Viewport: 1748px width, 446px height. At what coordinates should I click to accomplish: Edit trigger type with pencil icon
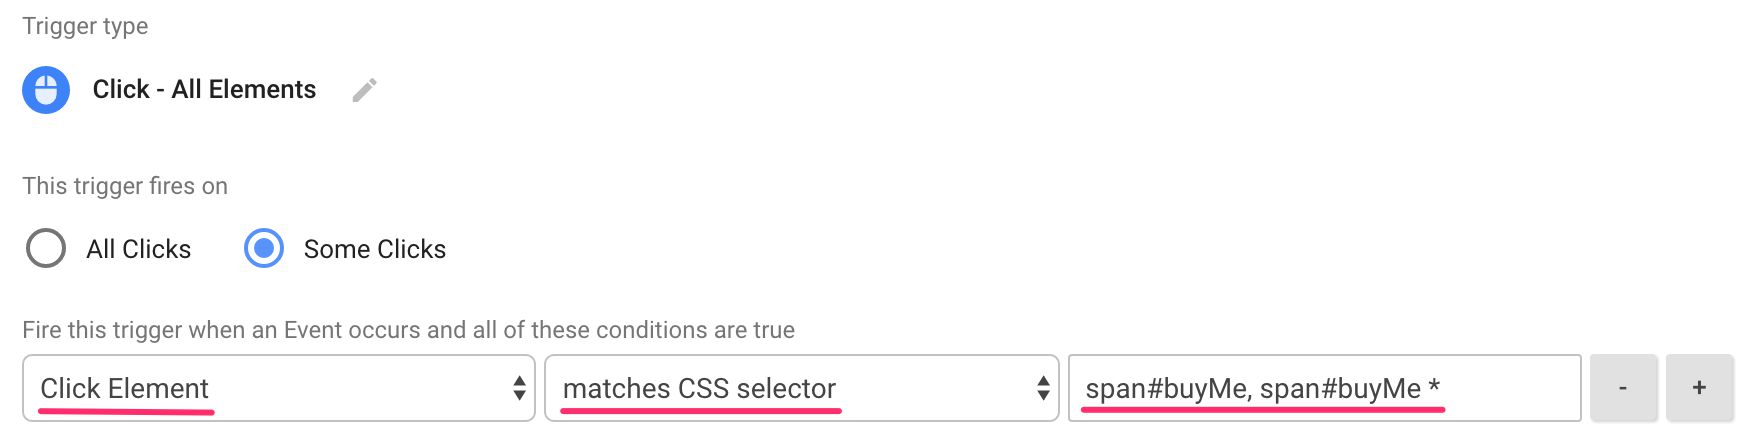(365, 90)
